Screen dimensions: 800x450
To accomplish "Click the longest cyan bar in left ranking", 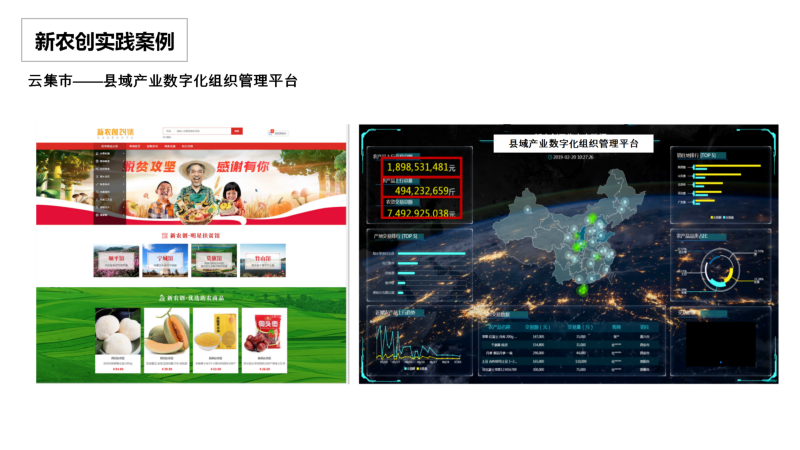I will tap(432, 253).
